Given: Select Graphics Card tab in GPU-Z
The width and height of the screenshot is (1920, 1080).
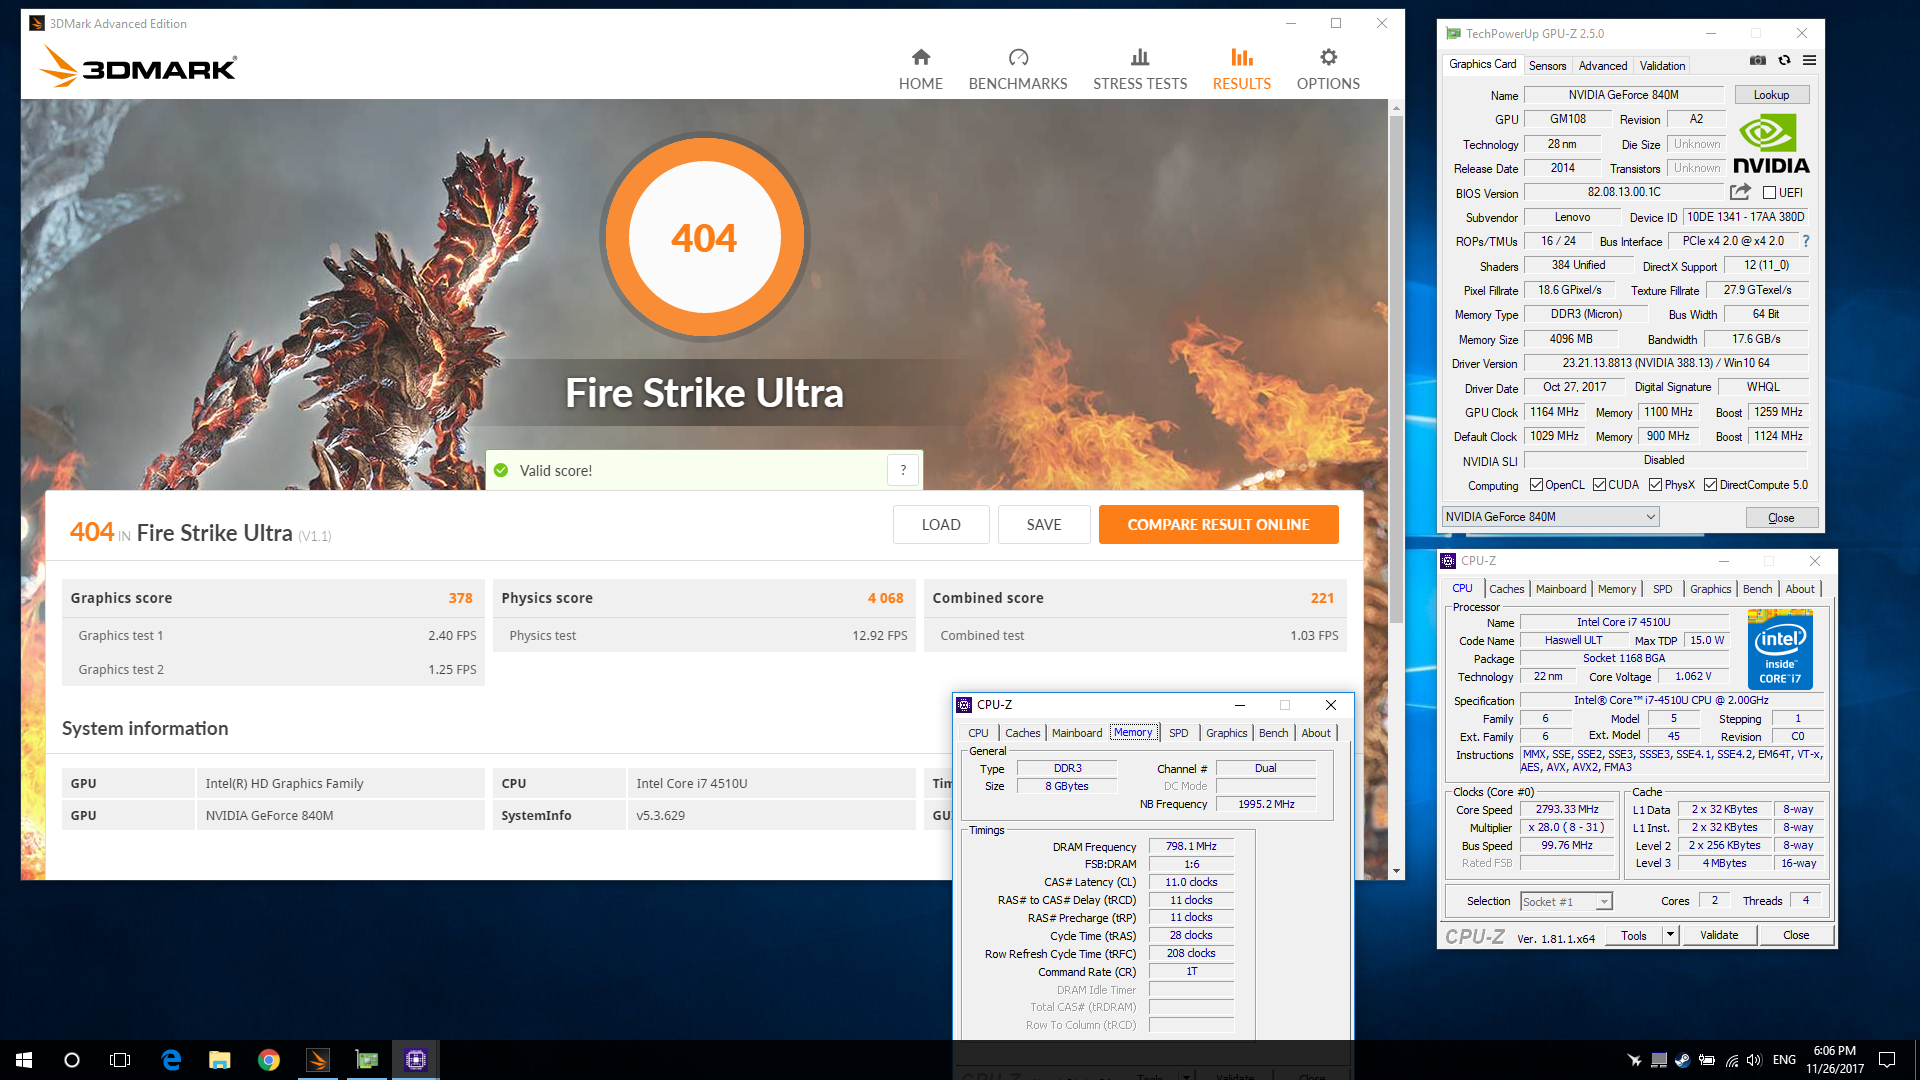Looking at the screenshot, I should [1482, 64].
